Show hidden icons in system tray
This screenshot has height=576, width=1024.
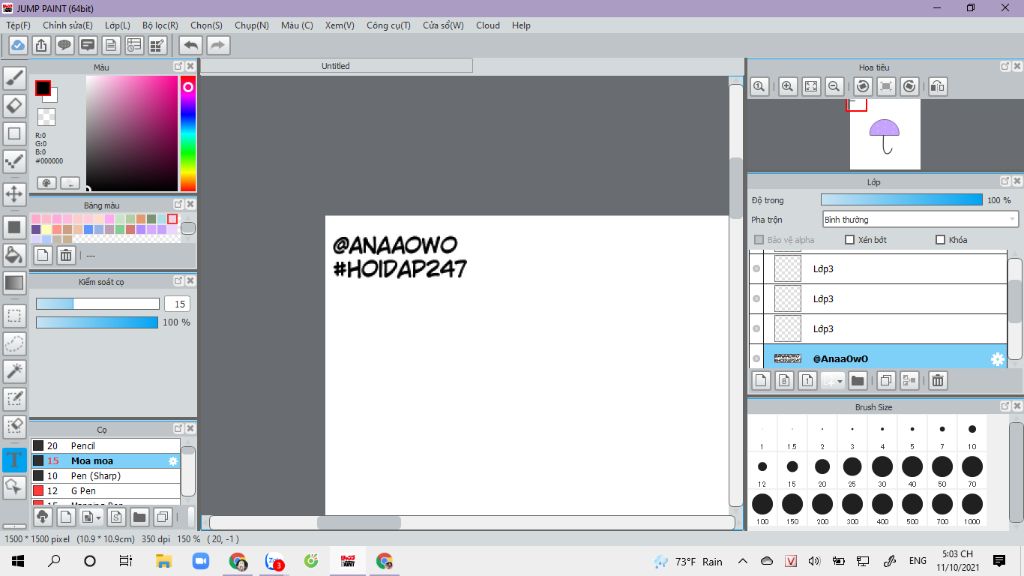tap(743, 561)
